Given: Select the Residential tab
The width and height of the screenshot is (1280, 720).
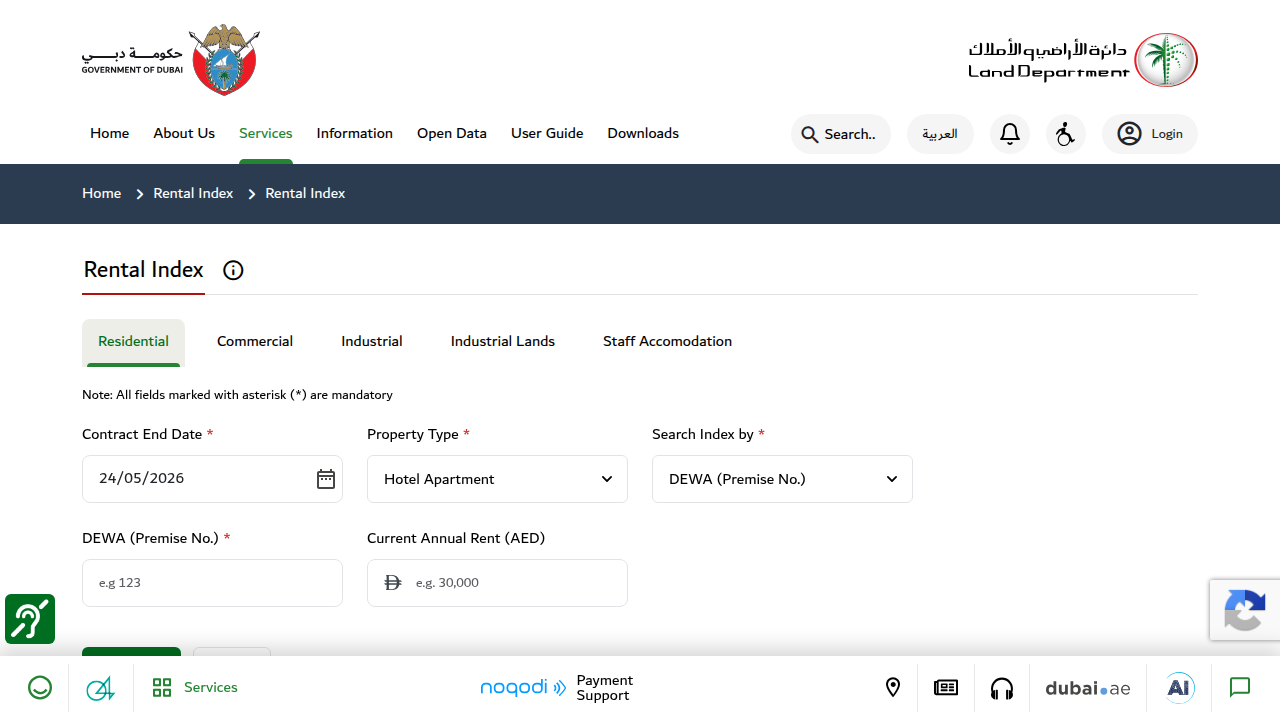Looking at the screenshot, I should [133, 342].
